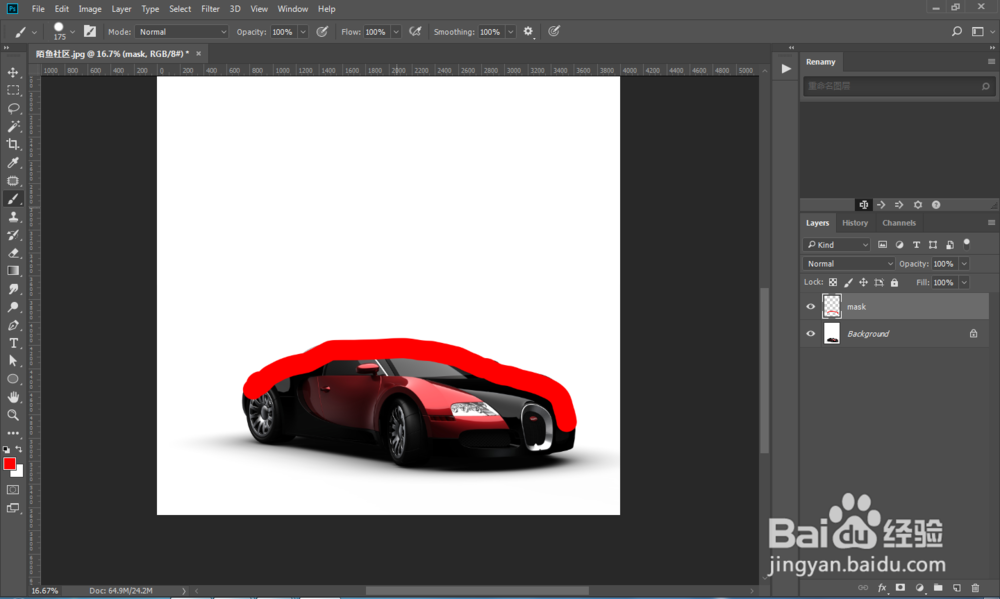Switch to the Channels tab

point(898,223)
